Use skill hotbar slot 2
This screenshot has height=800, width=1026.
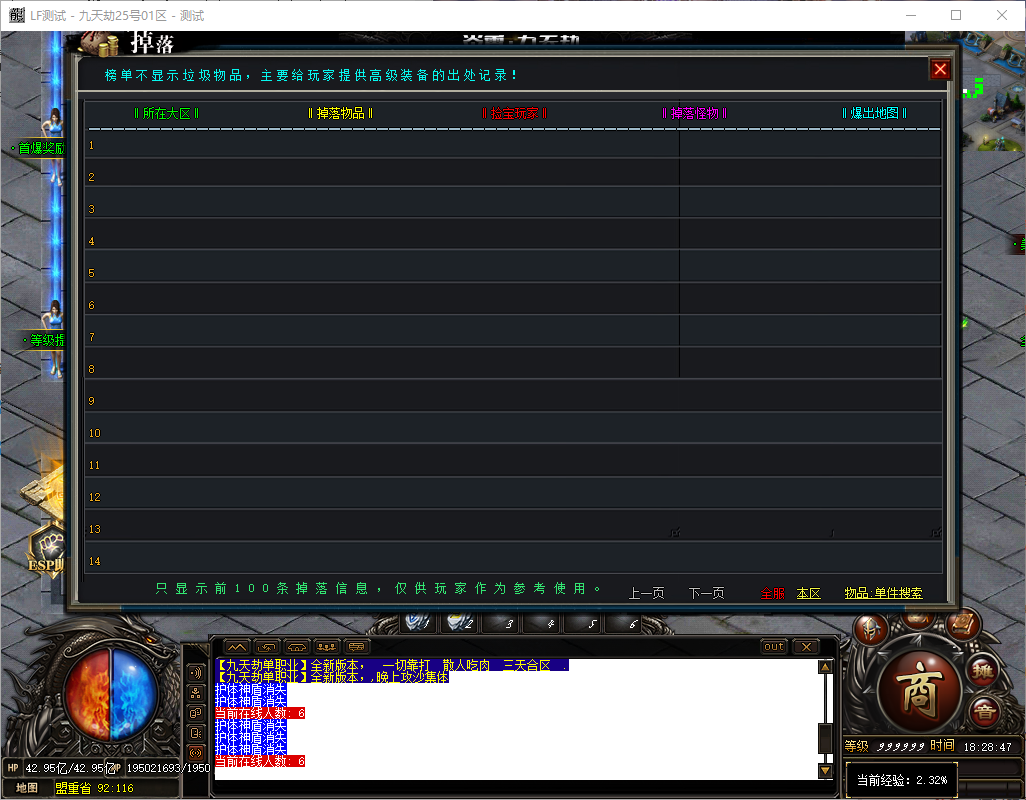(x=460, y=623)
